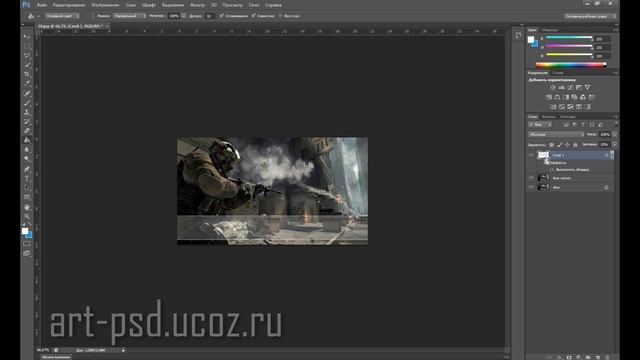Filter layers by type layers icon
Screen dimensions: 640x360
point(583,124)
